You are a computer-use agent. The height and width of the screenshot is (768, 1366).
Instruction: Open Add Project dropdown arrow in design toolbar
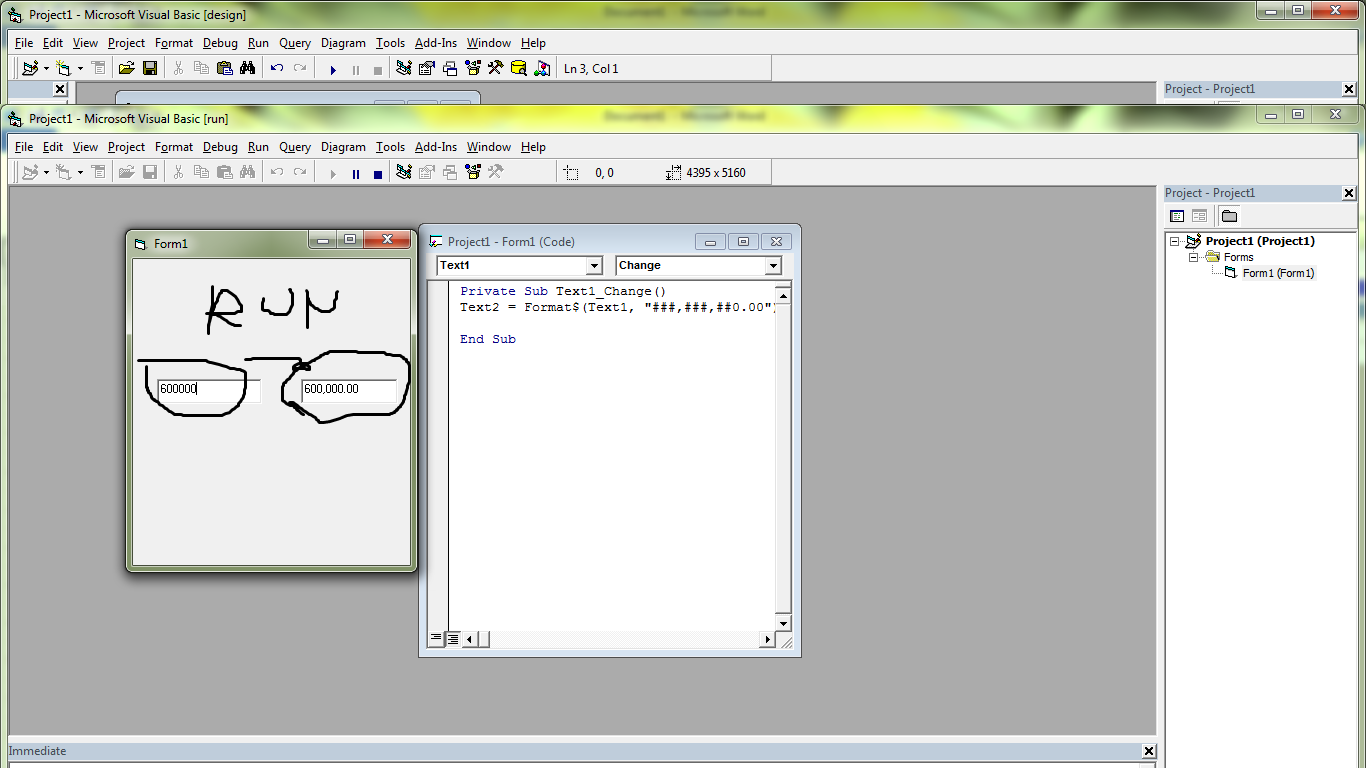[x=46, y=68]
